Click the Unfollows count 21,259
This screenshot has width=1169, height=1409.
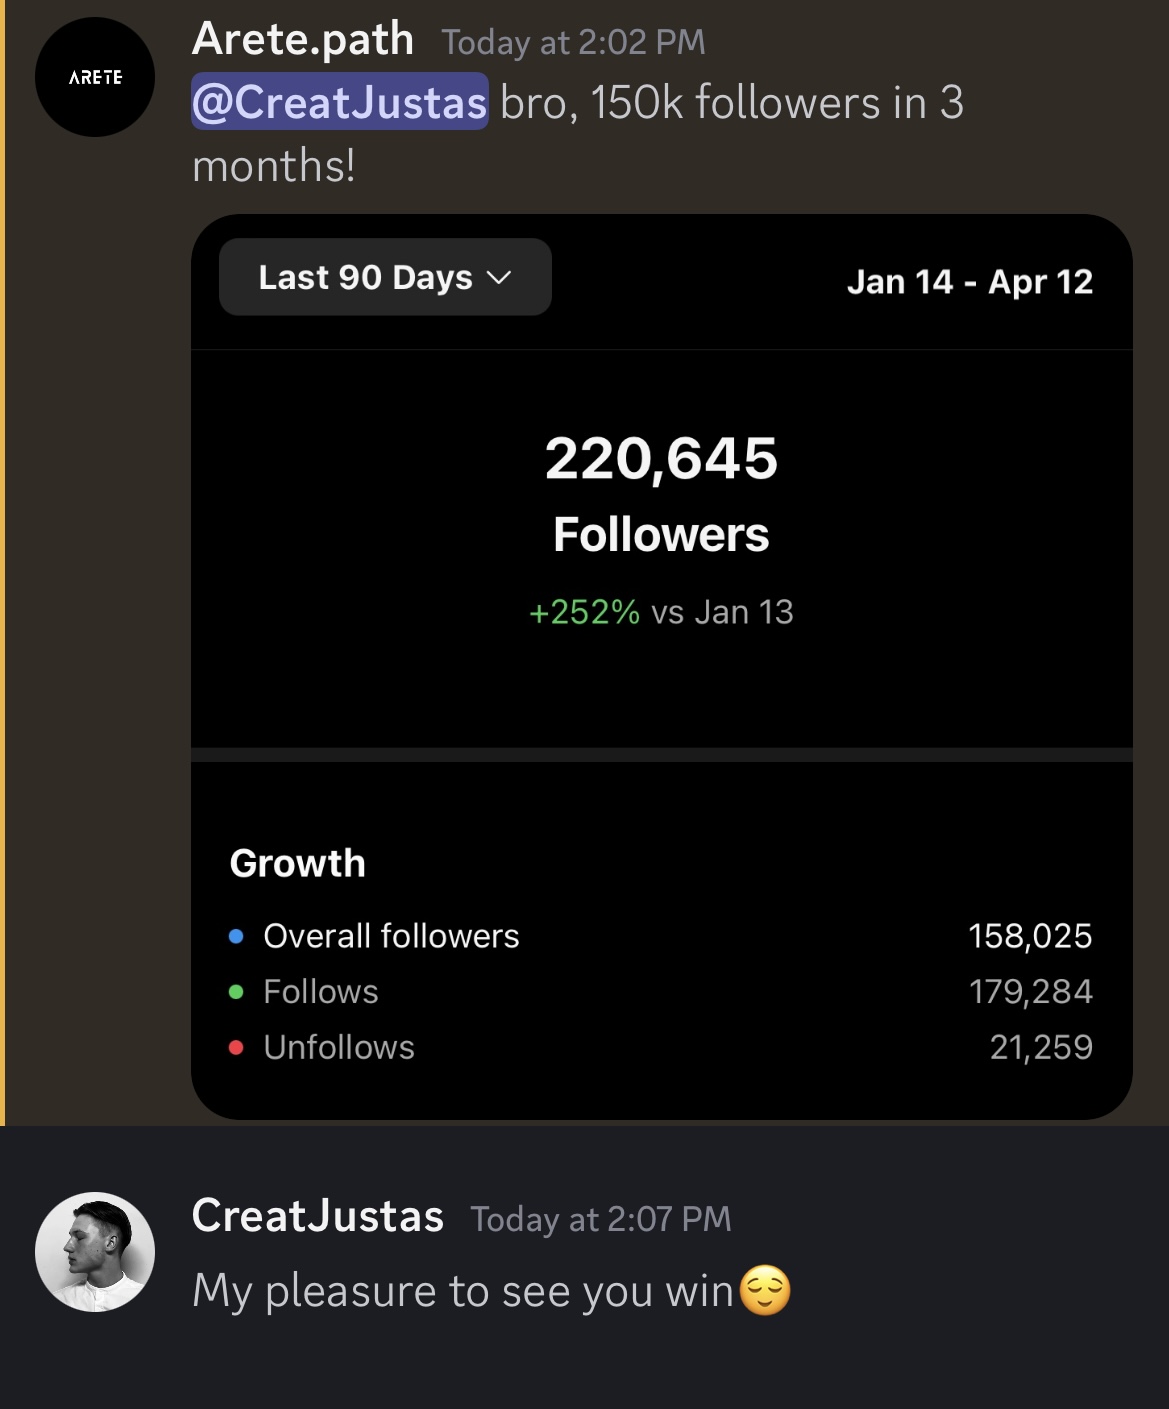click(1040, 1047)
